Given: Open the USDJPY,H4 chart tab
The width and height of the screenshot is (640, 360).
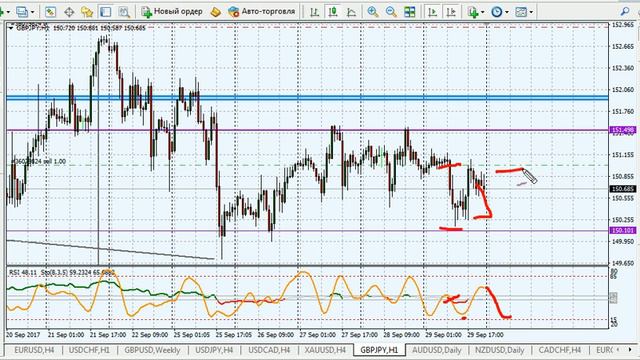Looking at the screenshot, I should click(x=214, y=350).
